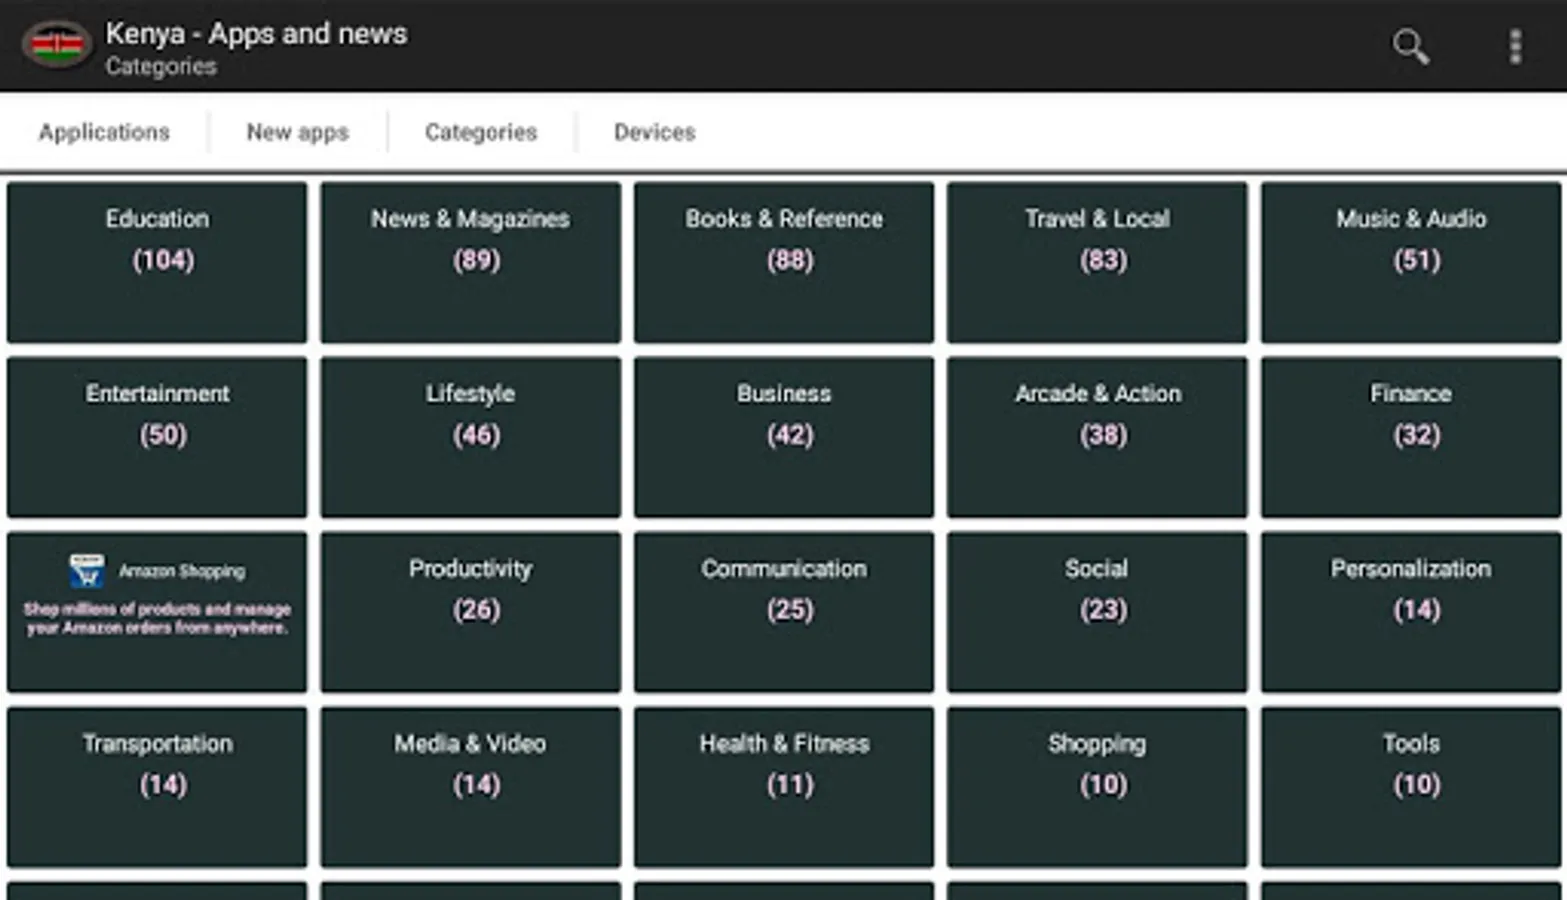Open the News & Magazines category tile

pos(470,262)
